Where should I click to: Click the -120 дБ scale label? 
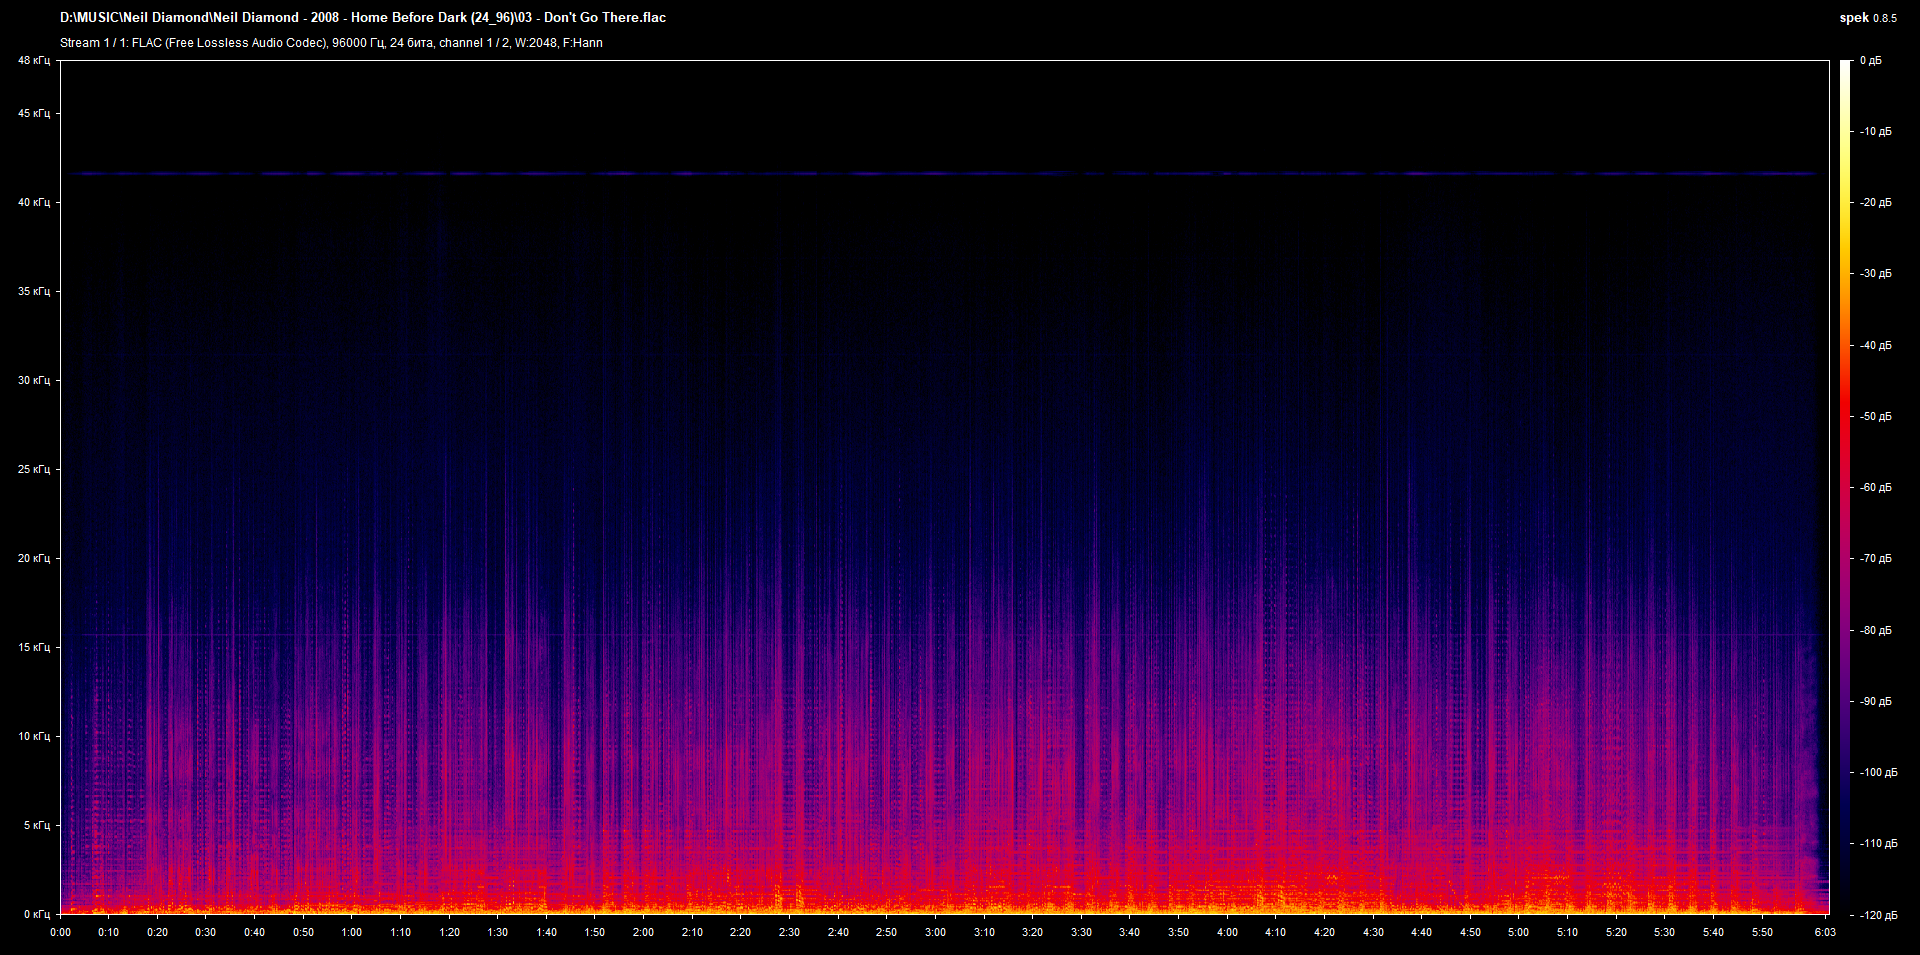[x=1877, y=915]
